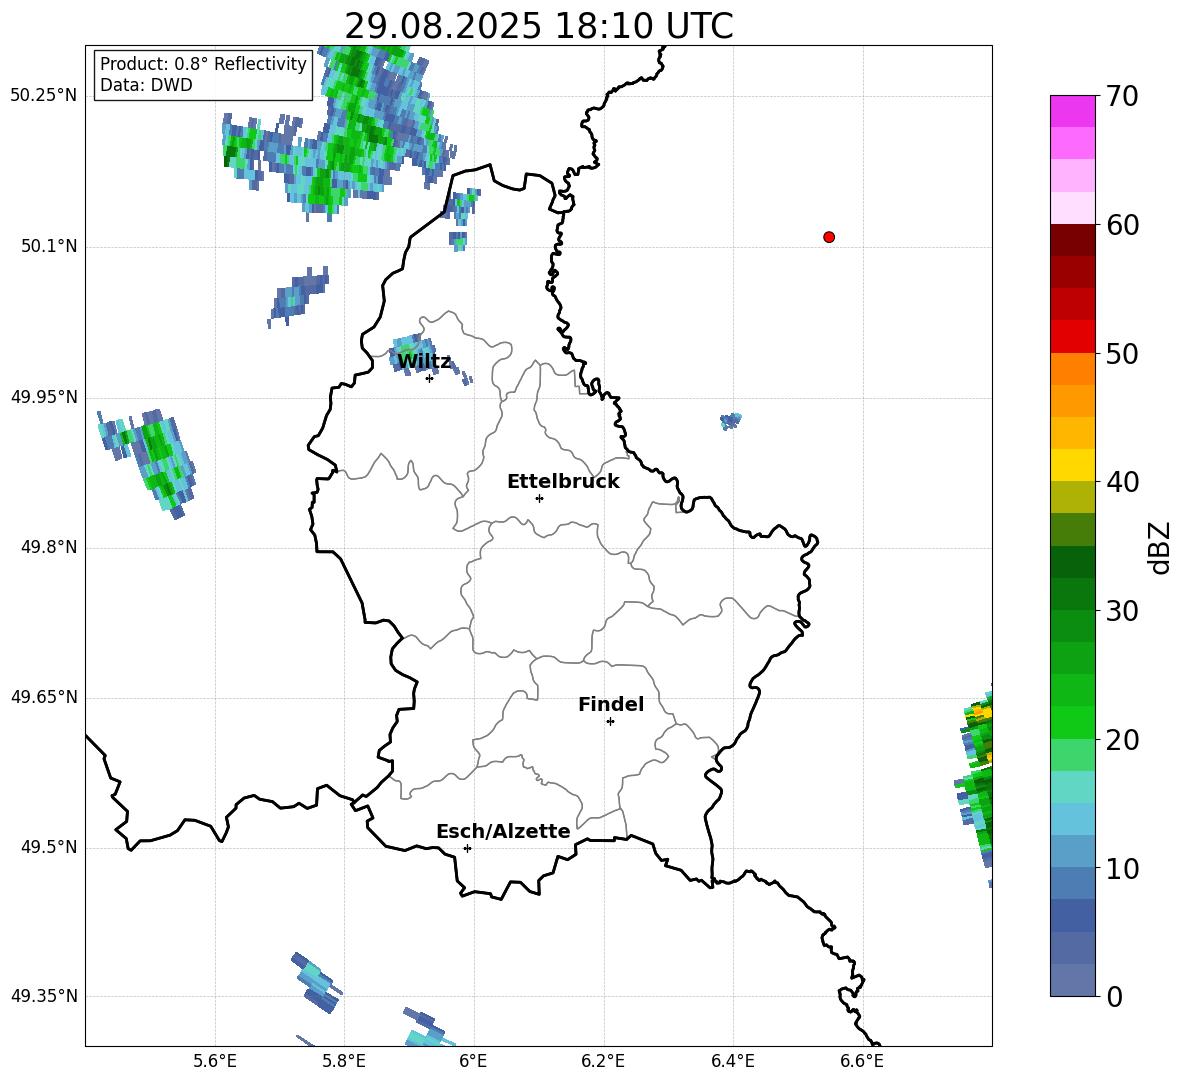Pick the bottom slate-blue swatch just above 0 dBZ
This screenshot has width=1184, height=1081.
1073,981
